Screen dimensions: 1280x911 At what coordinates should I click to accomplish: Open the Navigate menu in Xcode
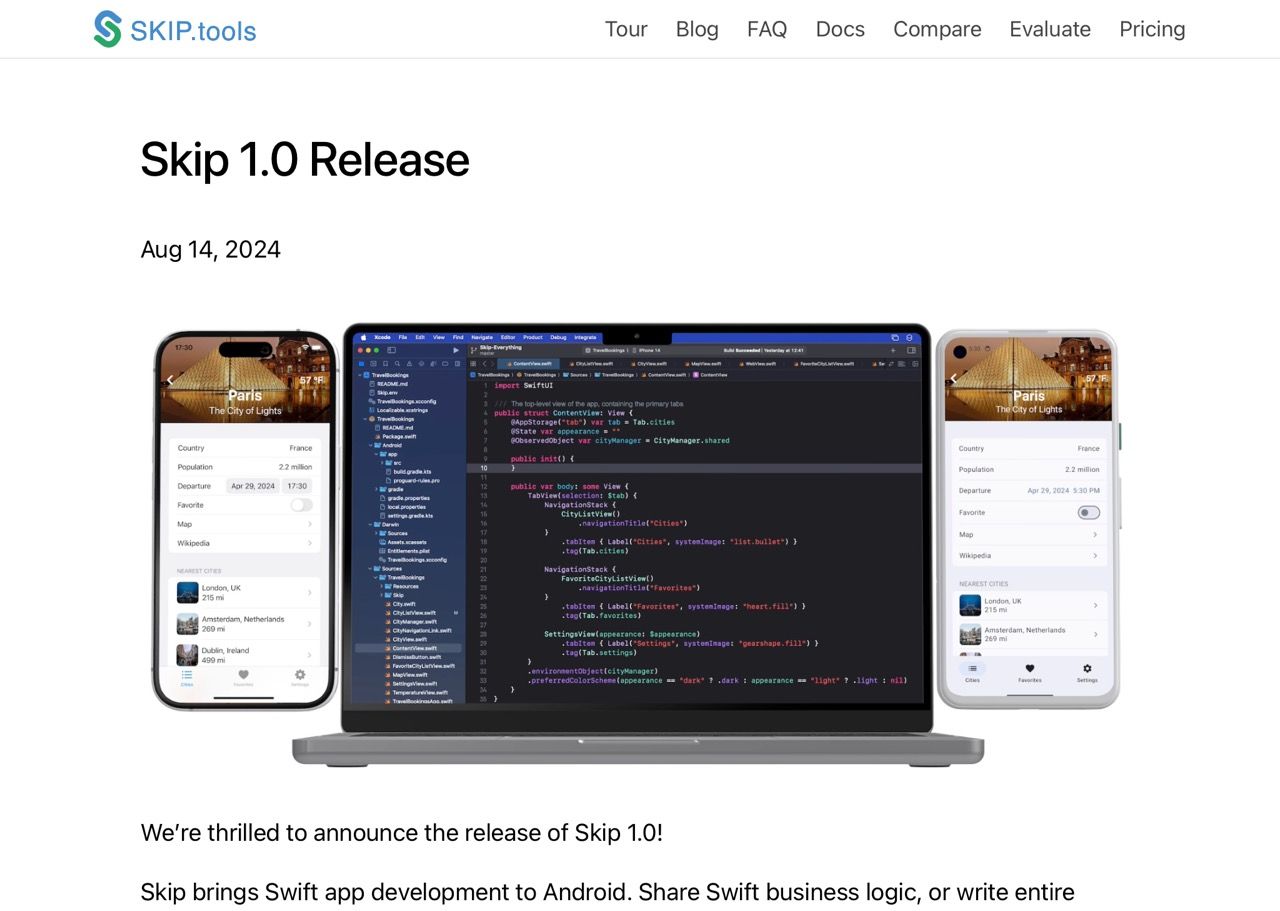(x=482, y=337)
